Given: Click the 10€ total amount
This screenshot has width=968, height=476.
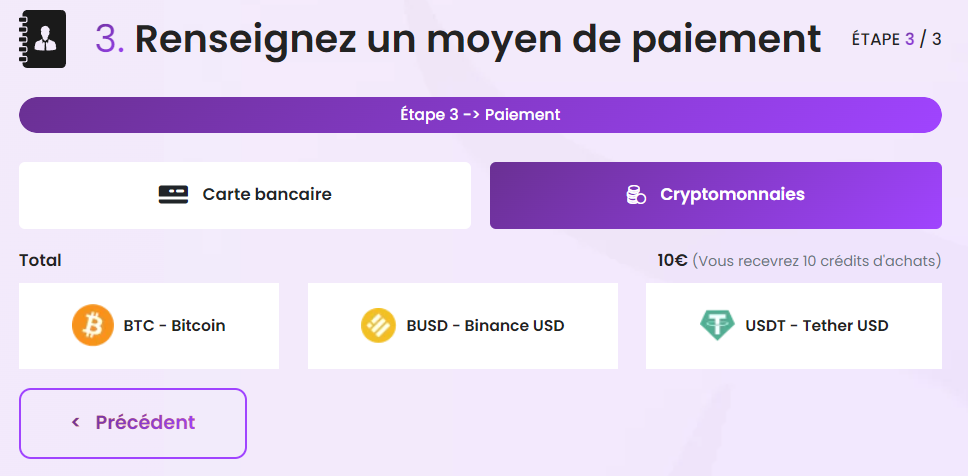Looking at the screenshot, I should point(672,261).
